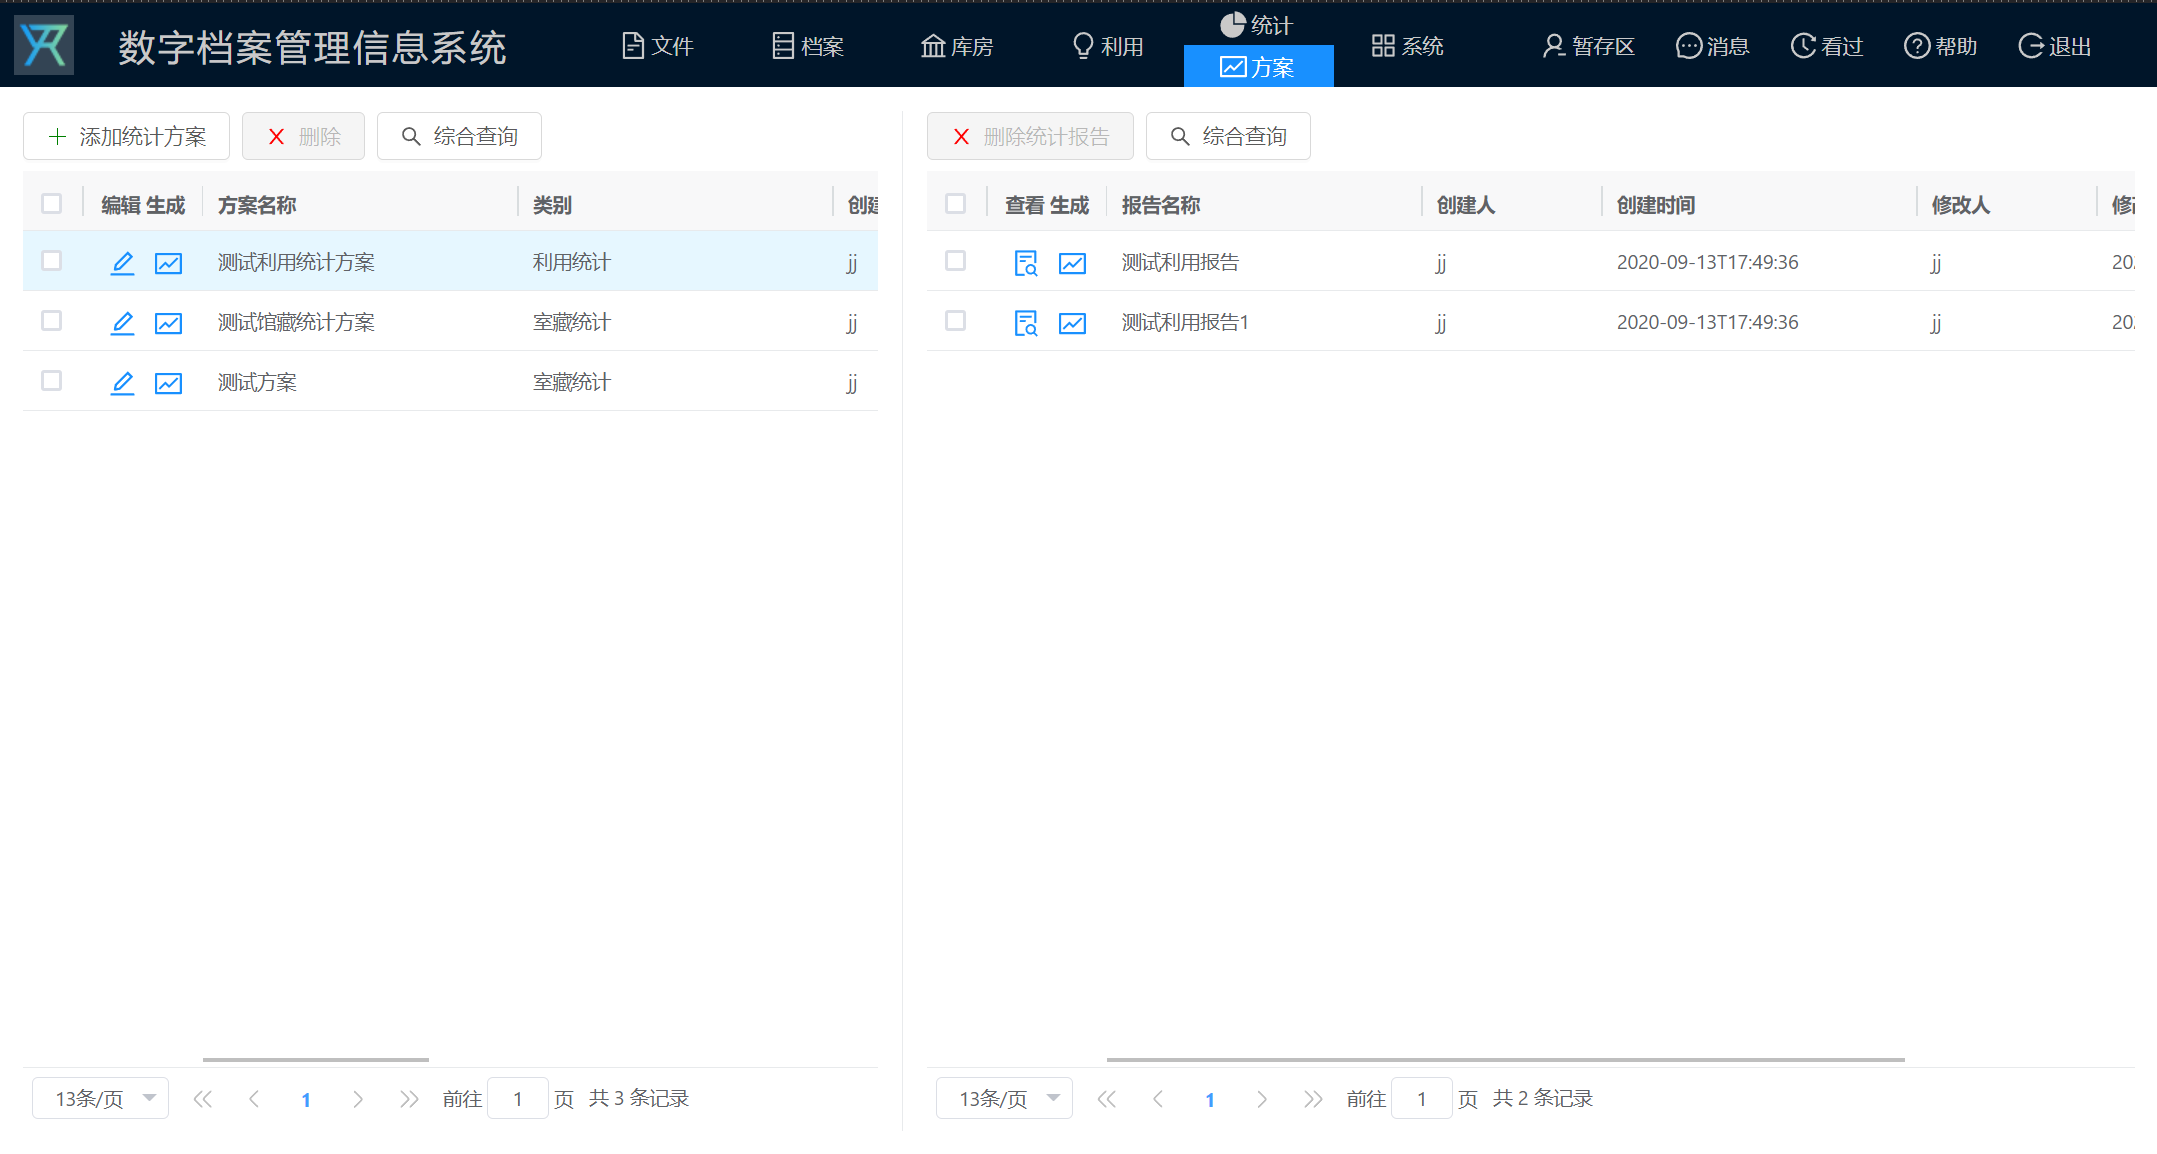Check the 测试方案 row

click(52, 381)
